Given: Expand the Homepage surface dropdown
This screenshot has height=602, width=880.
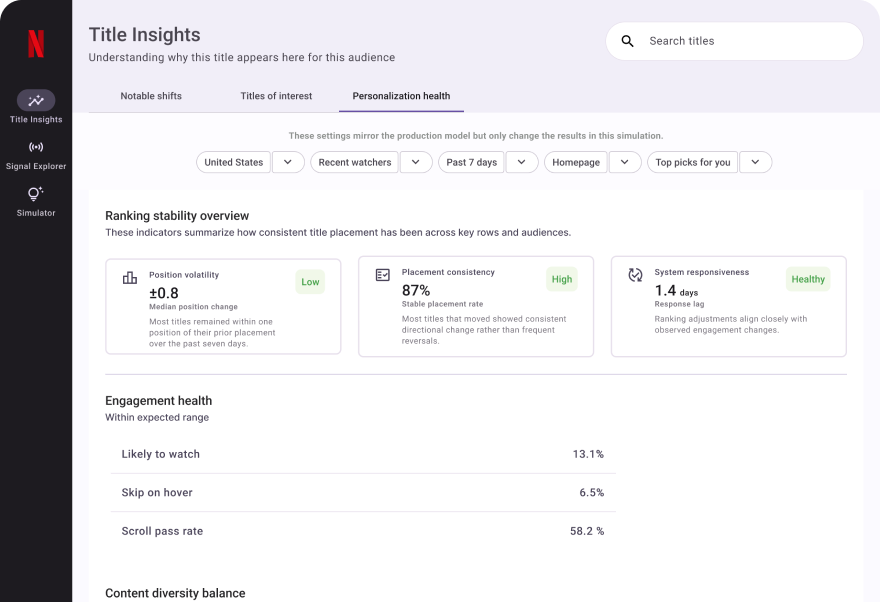Looking at the screenshot, I should click(625, 162).
